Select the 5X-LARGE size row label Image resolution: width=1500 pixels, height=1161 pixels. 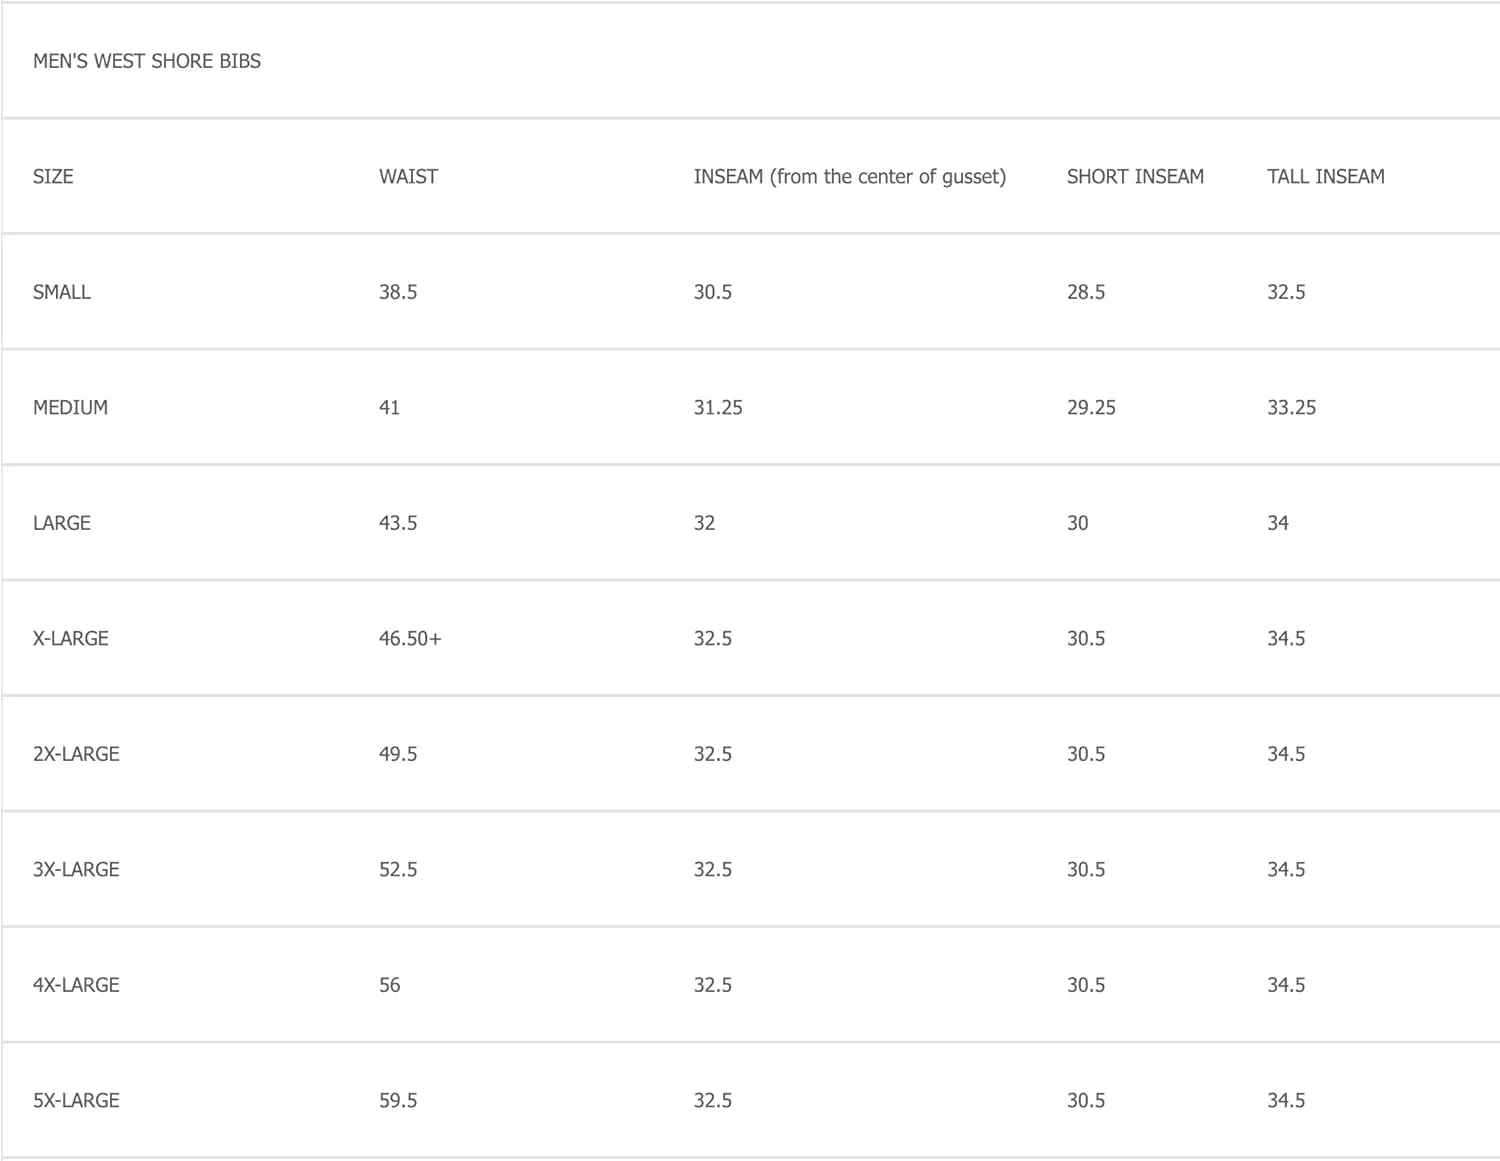(76, 1101)
